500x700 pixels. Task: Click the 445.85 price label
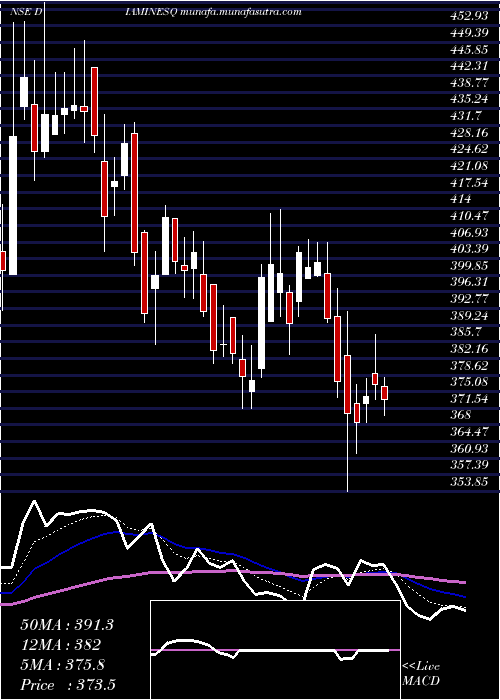pos(469,50)
